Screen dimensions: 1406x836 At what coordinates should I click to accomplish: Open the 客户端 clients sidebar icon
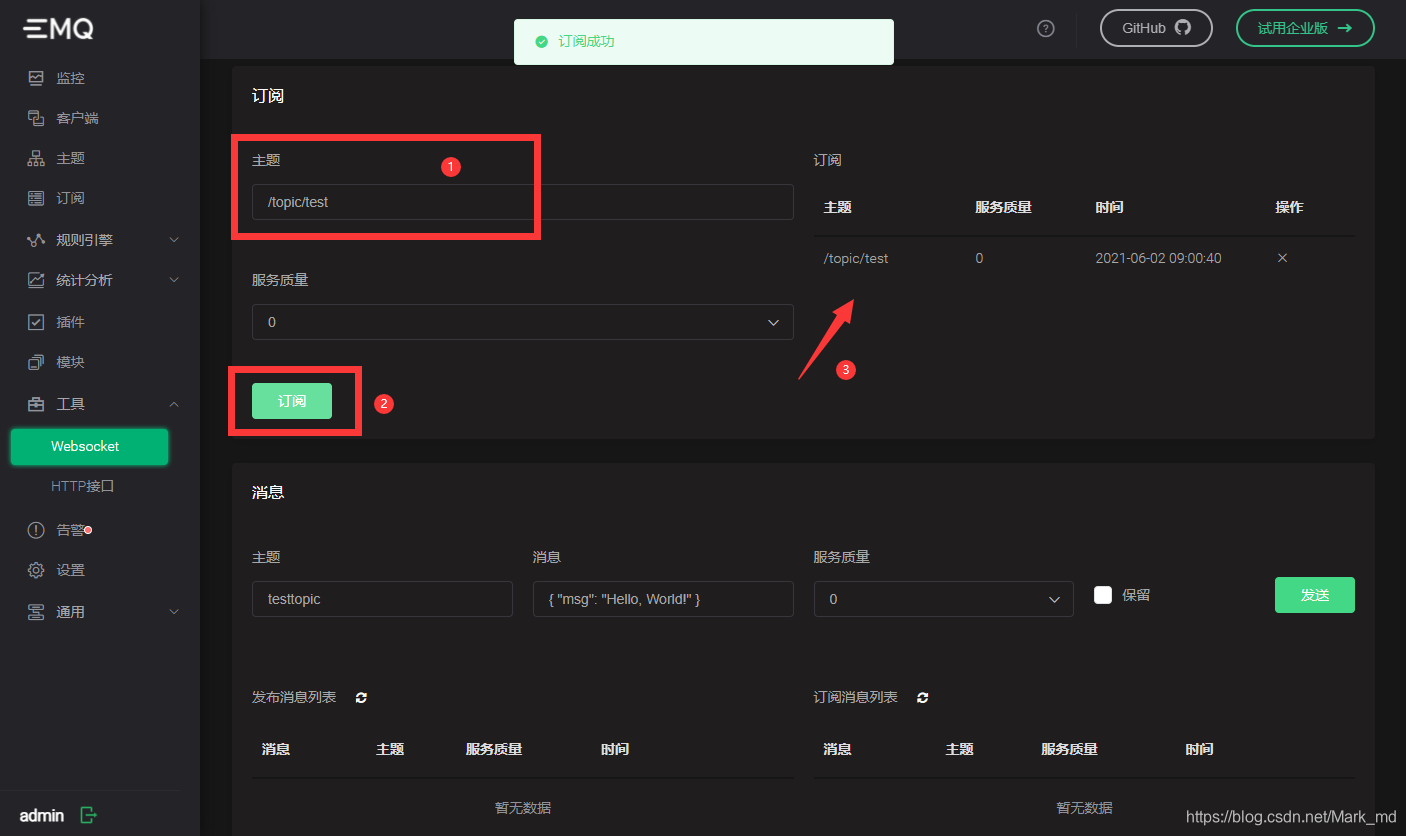point(36,118)
